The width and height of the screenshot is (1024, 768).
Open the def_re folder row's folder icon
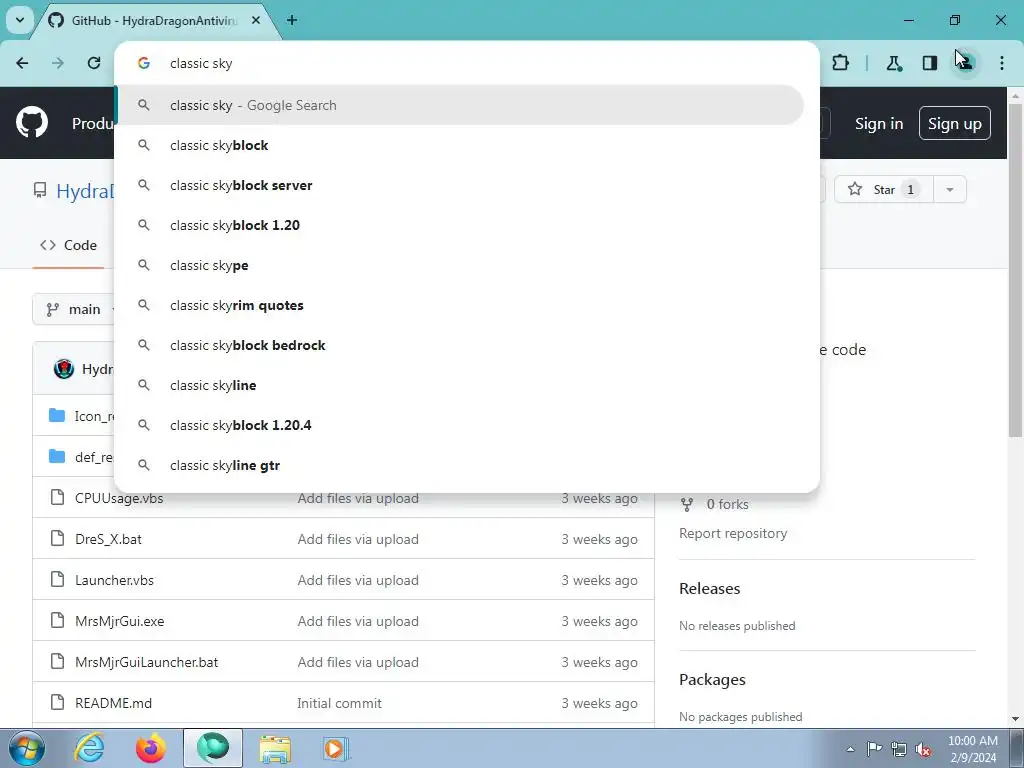[x=57, y=456]
